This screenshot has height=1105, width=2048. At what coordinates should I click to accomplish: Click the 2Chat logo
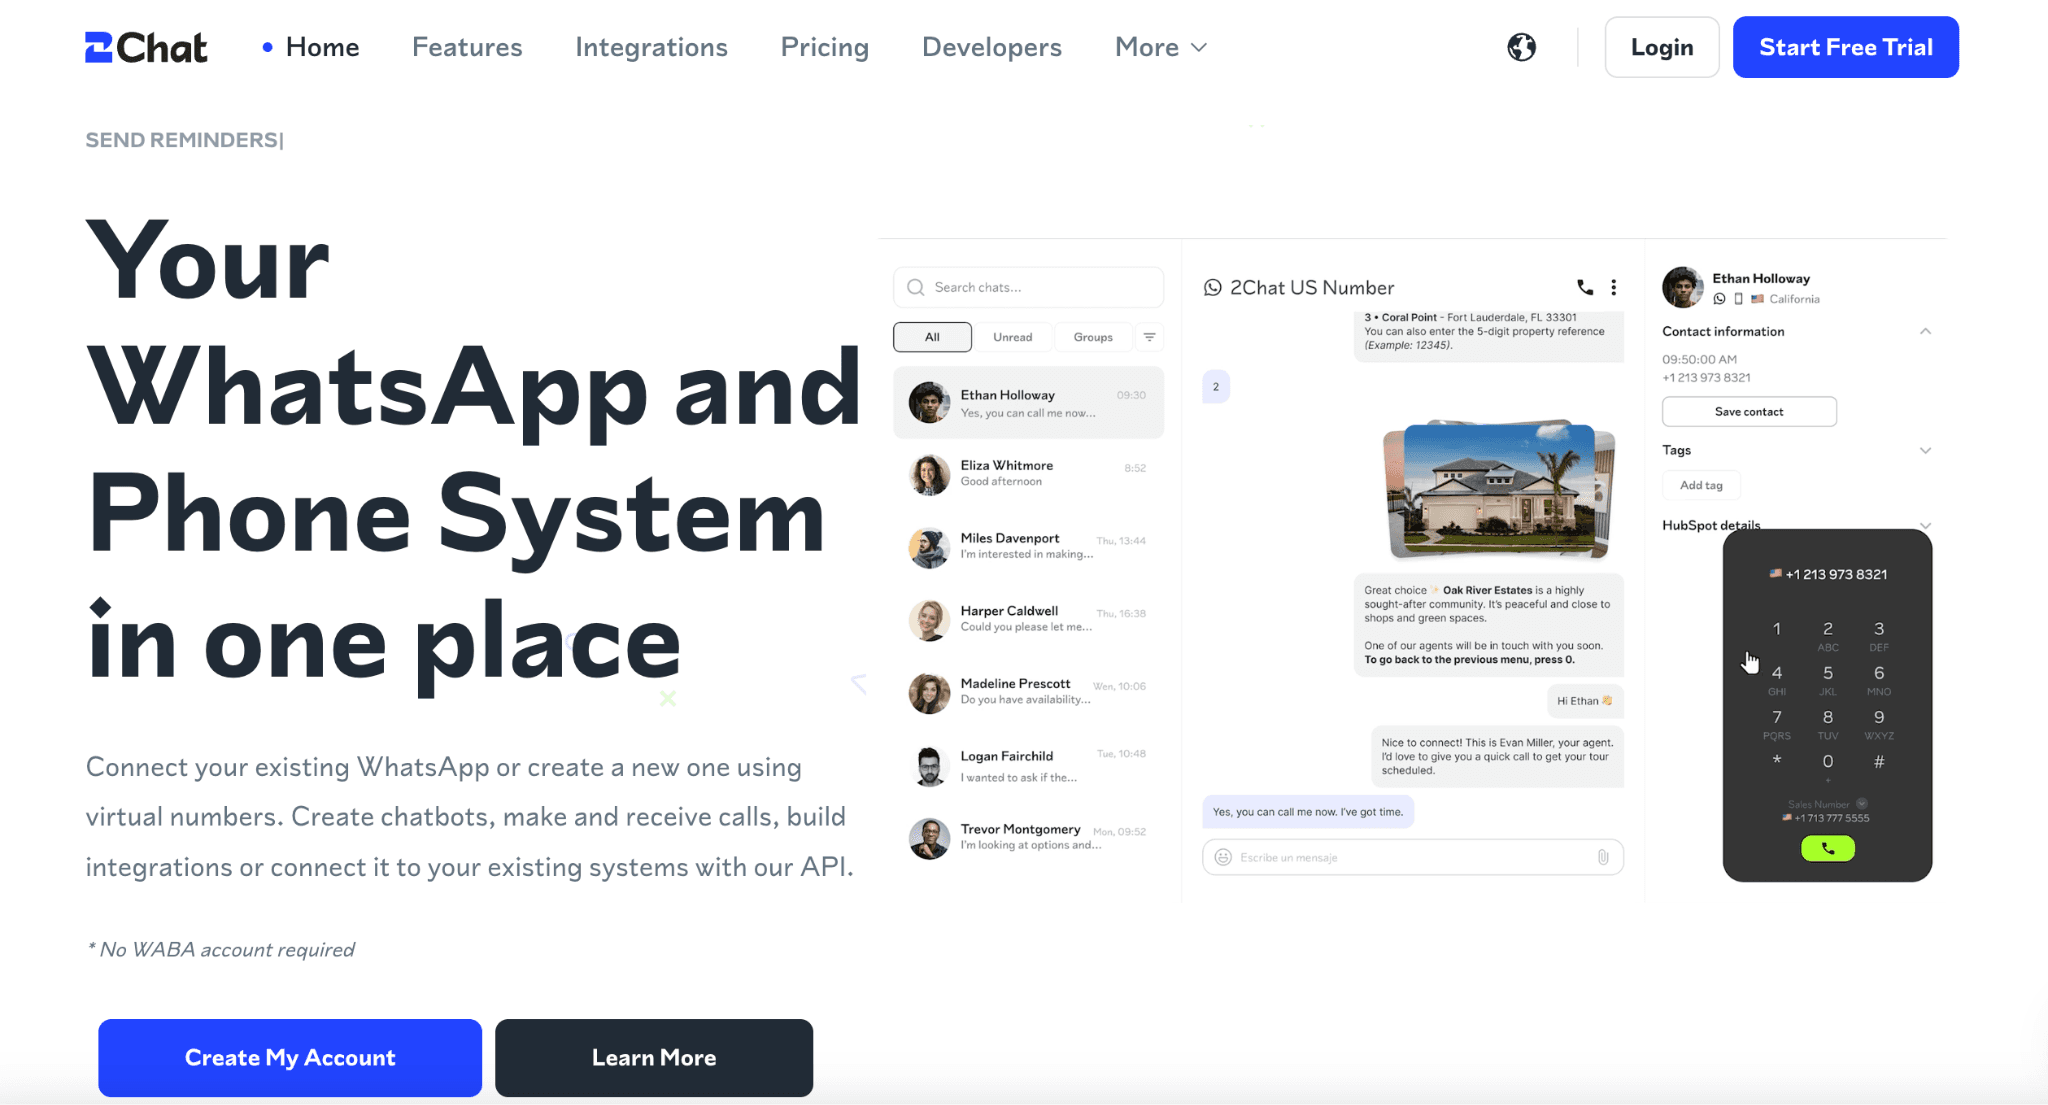pyautogui.click(x=146, y=47)
